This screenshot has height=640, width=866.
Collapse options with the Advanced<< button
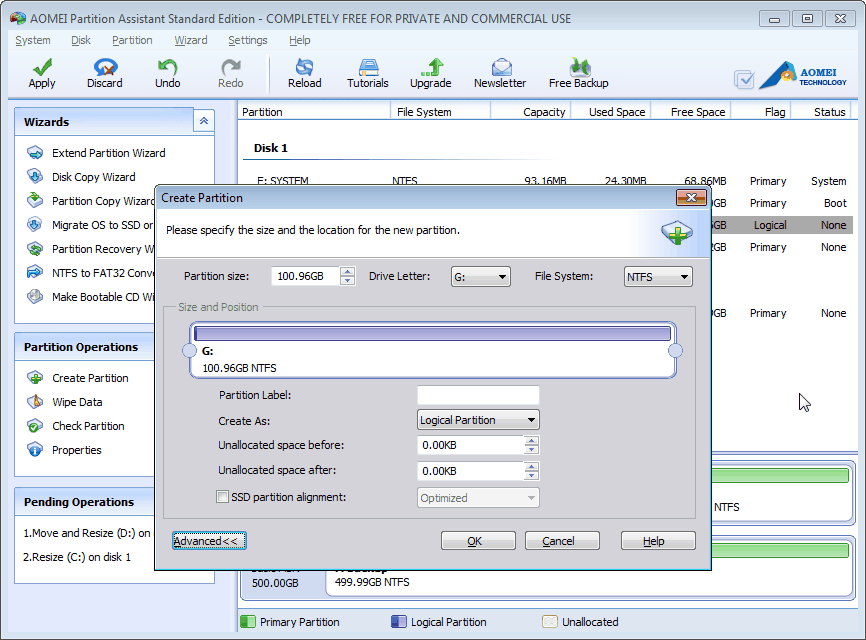pyautogui.click(x=209, y=541)
